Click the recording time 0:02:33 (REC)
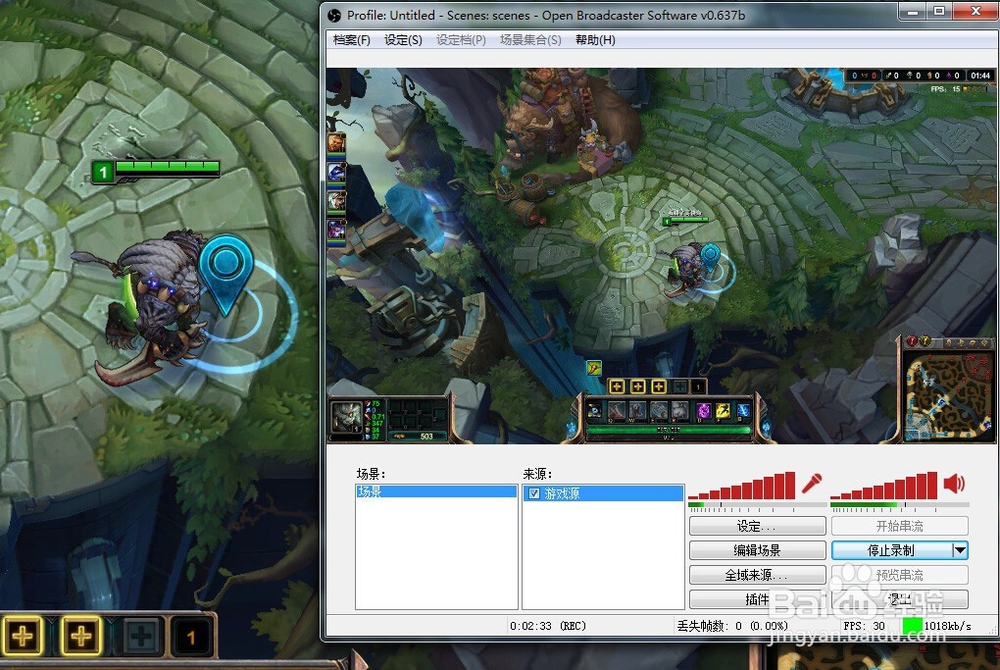The height and width of the screenshot is (670, 1000). 548,626
